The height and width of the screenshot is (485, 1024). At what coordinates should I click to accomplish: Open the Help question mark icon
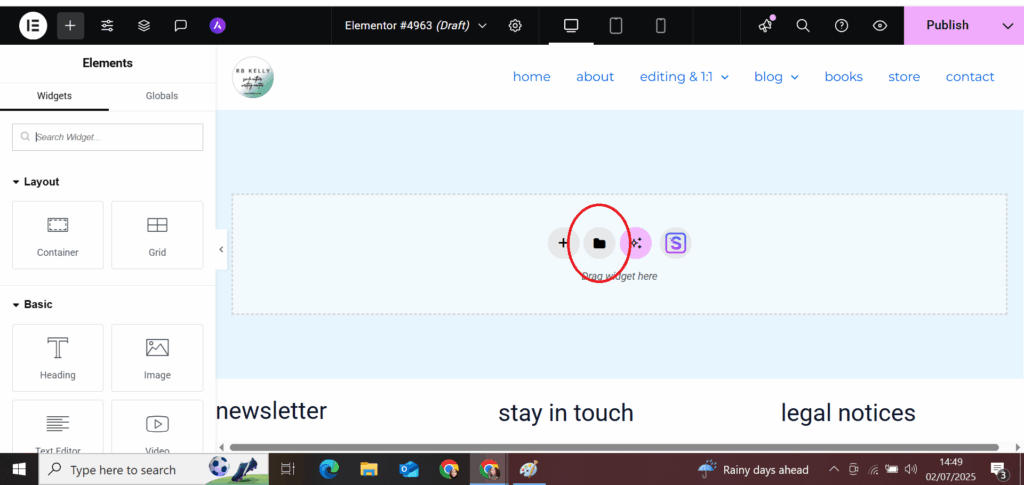pyautogui.click(x=842, y=25)
